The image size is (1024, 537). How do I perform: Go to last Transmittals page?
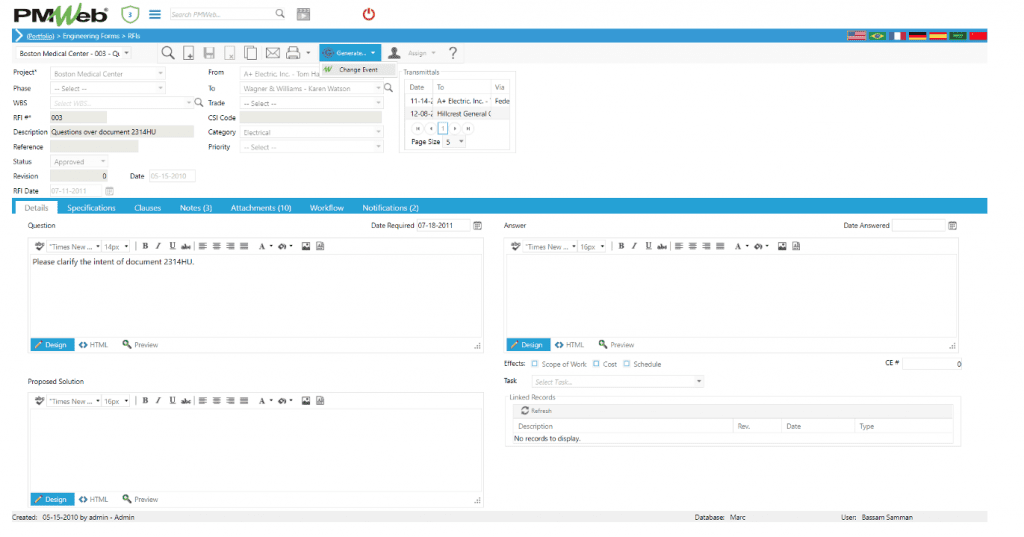[x=468, y=128]
